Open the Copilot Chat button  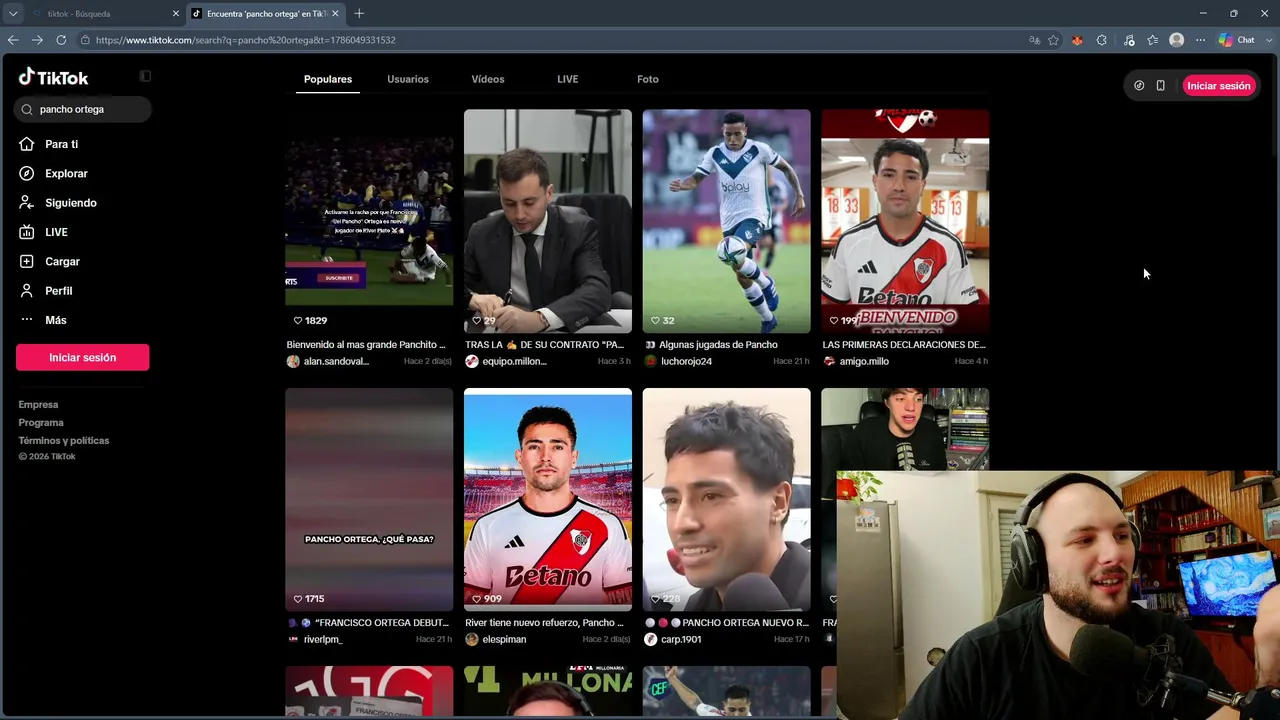(x=1237, y=40)
